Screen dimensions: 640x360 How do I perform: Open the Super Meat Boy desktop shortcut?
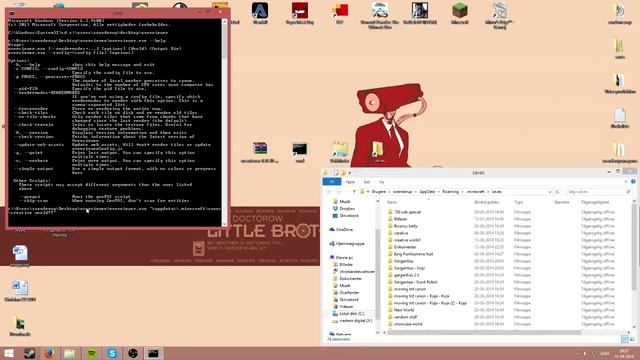(x=300, y=11)
